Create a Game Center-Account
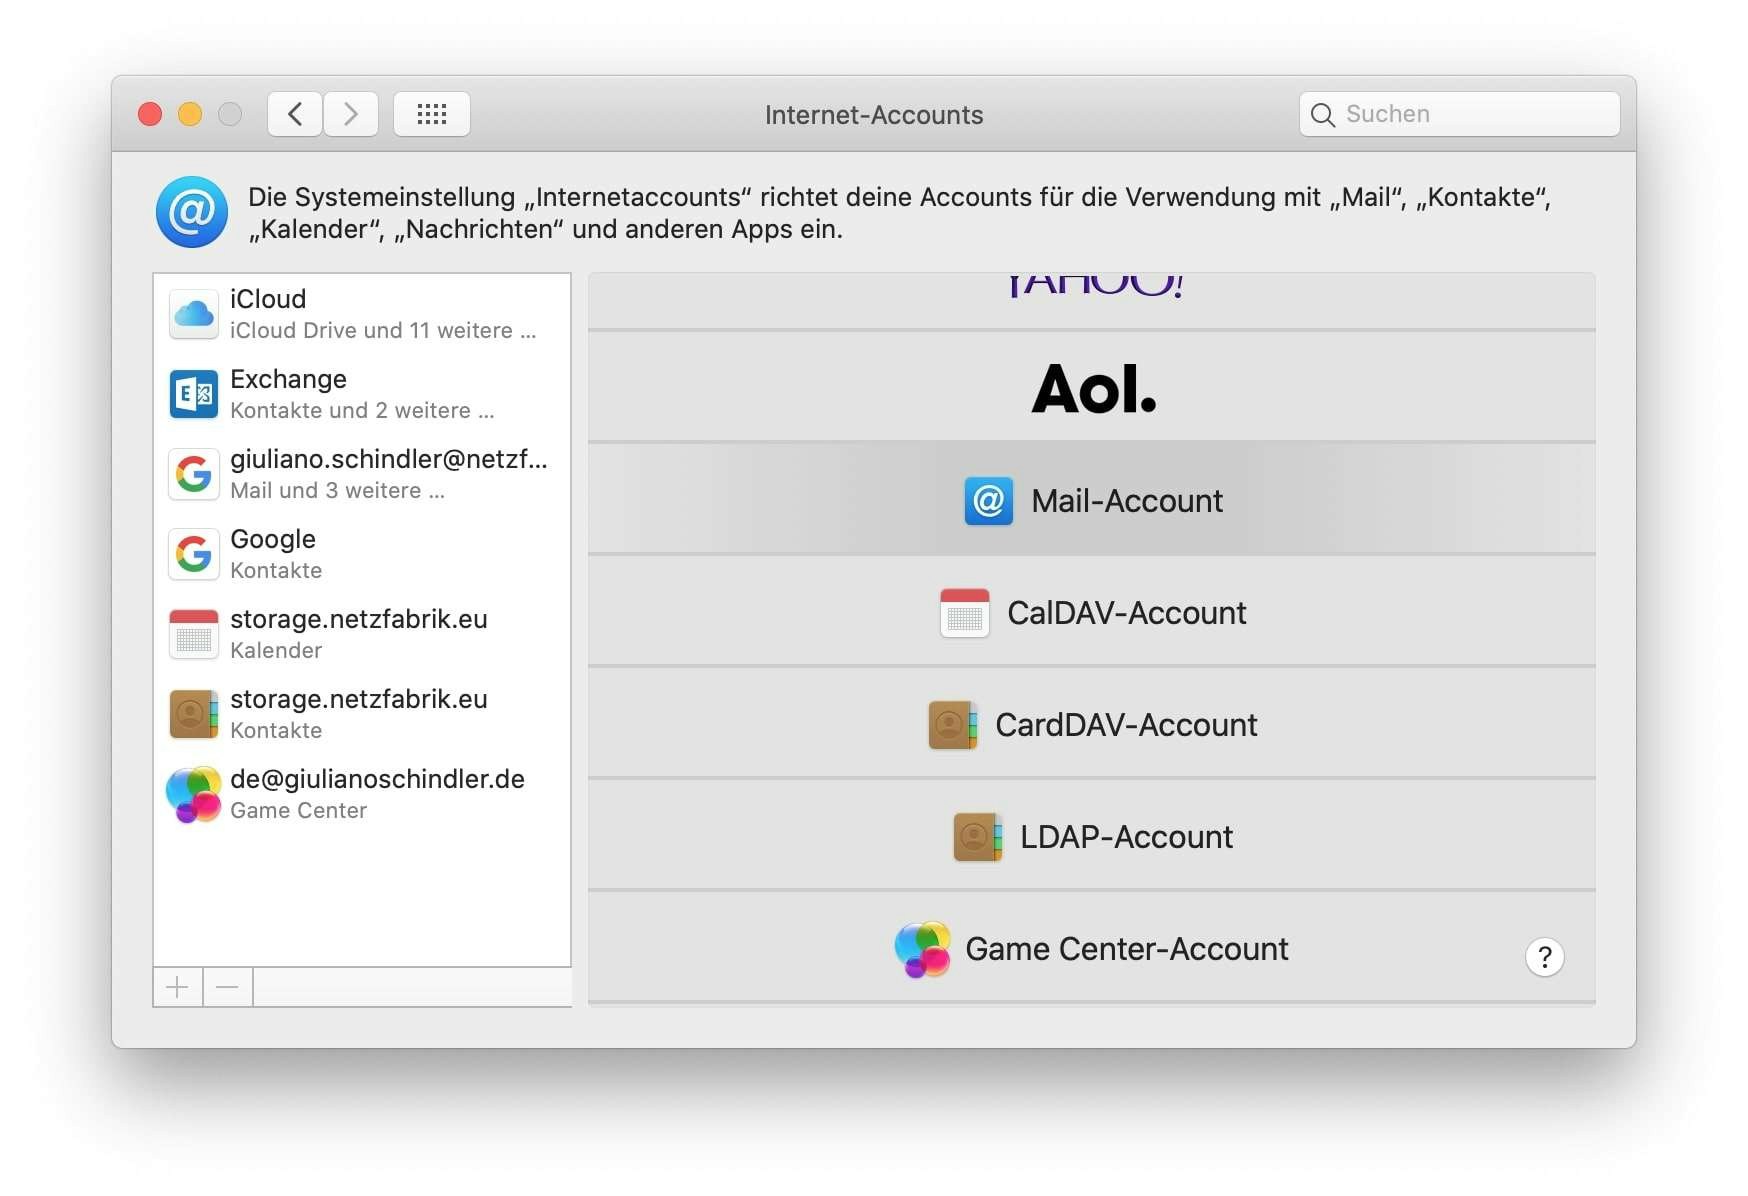The height and width of the screenshot is (1196, 1748). pyautogui.click(x=1092, y=949)
